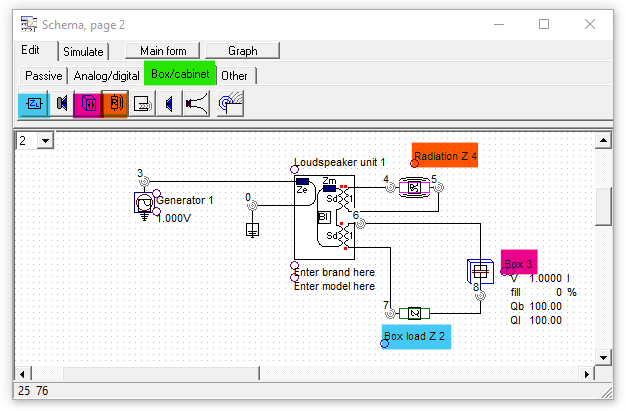Select the orange Radiation toolbar icon
Image resolution: width=626 pixels, height=411 pixels.
tap(115, 103)
